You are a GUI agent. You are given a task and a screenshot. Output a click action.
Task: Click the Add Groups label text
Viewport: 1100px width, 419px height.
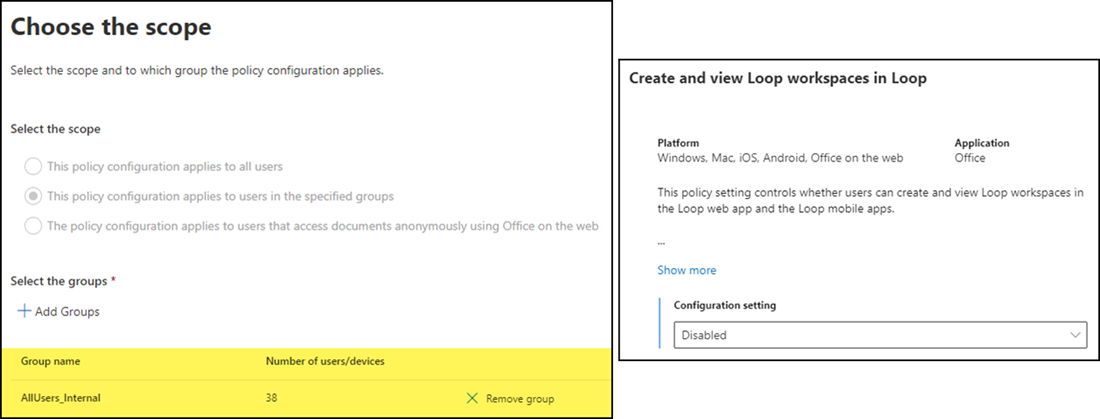[x=67, y=312]
